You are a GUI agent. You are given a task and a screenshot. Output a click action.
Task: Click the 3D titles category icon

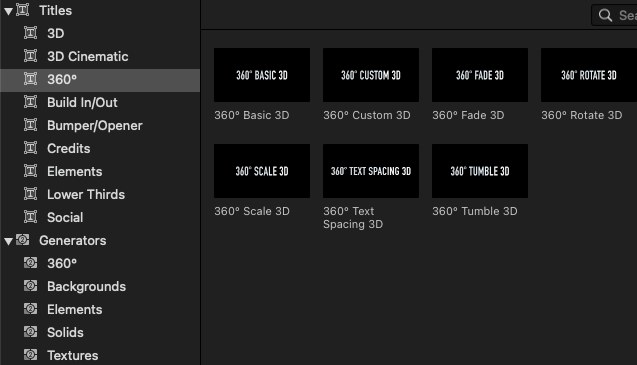[x=30, y=33]
